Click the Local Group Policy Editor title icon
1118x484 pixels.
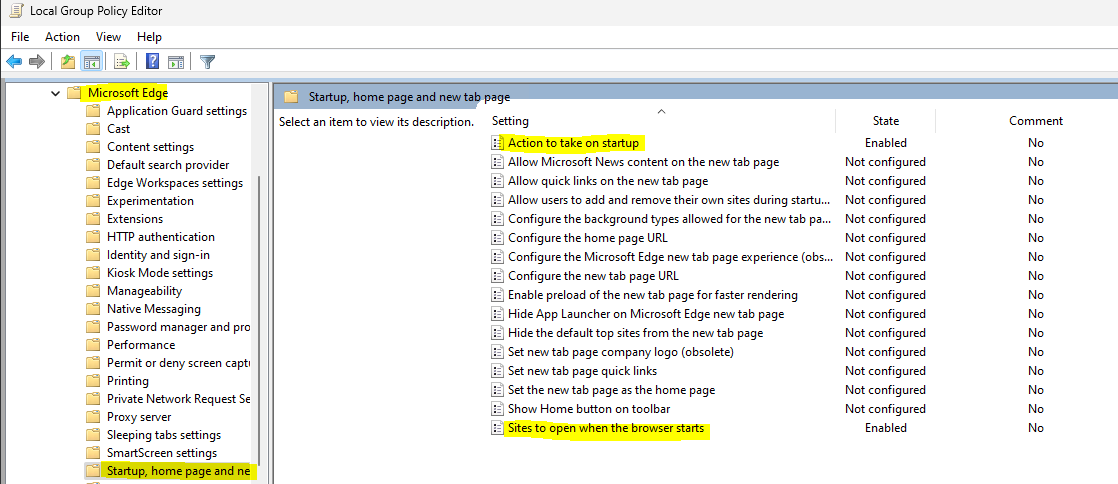tap(15, 11)
